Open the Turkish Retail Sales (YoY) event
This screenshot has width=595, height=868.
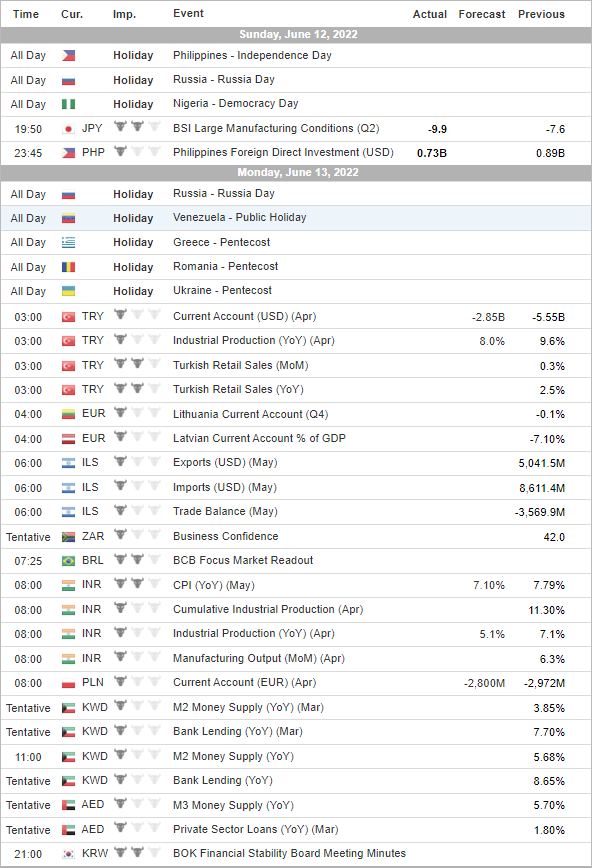(239, 390)
